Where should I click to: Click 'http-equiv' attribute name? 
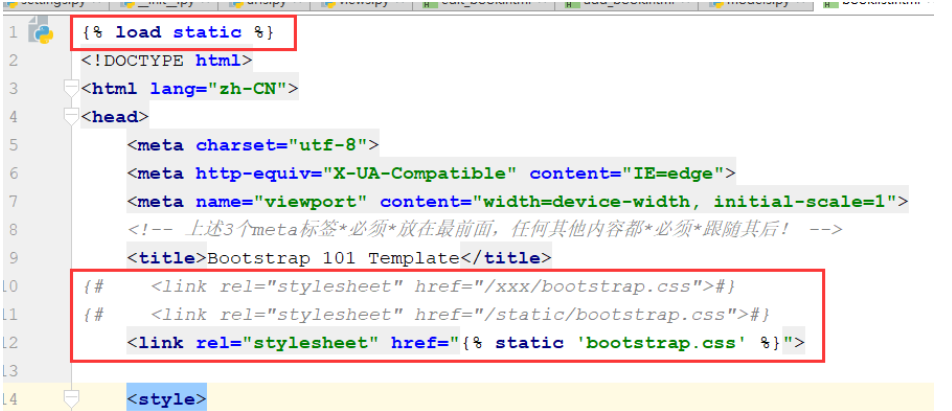[x=253, y=174]
